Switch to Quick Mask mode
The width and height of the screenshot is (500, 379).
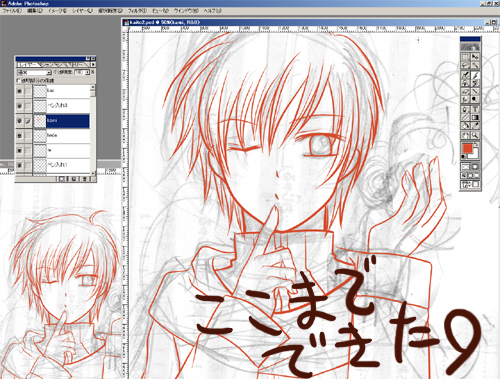click(x=475, y=166)
